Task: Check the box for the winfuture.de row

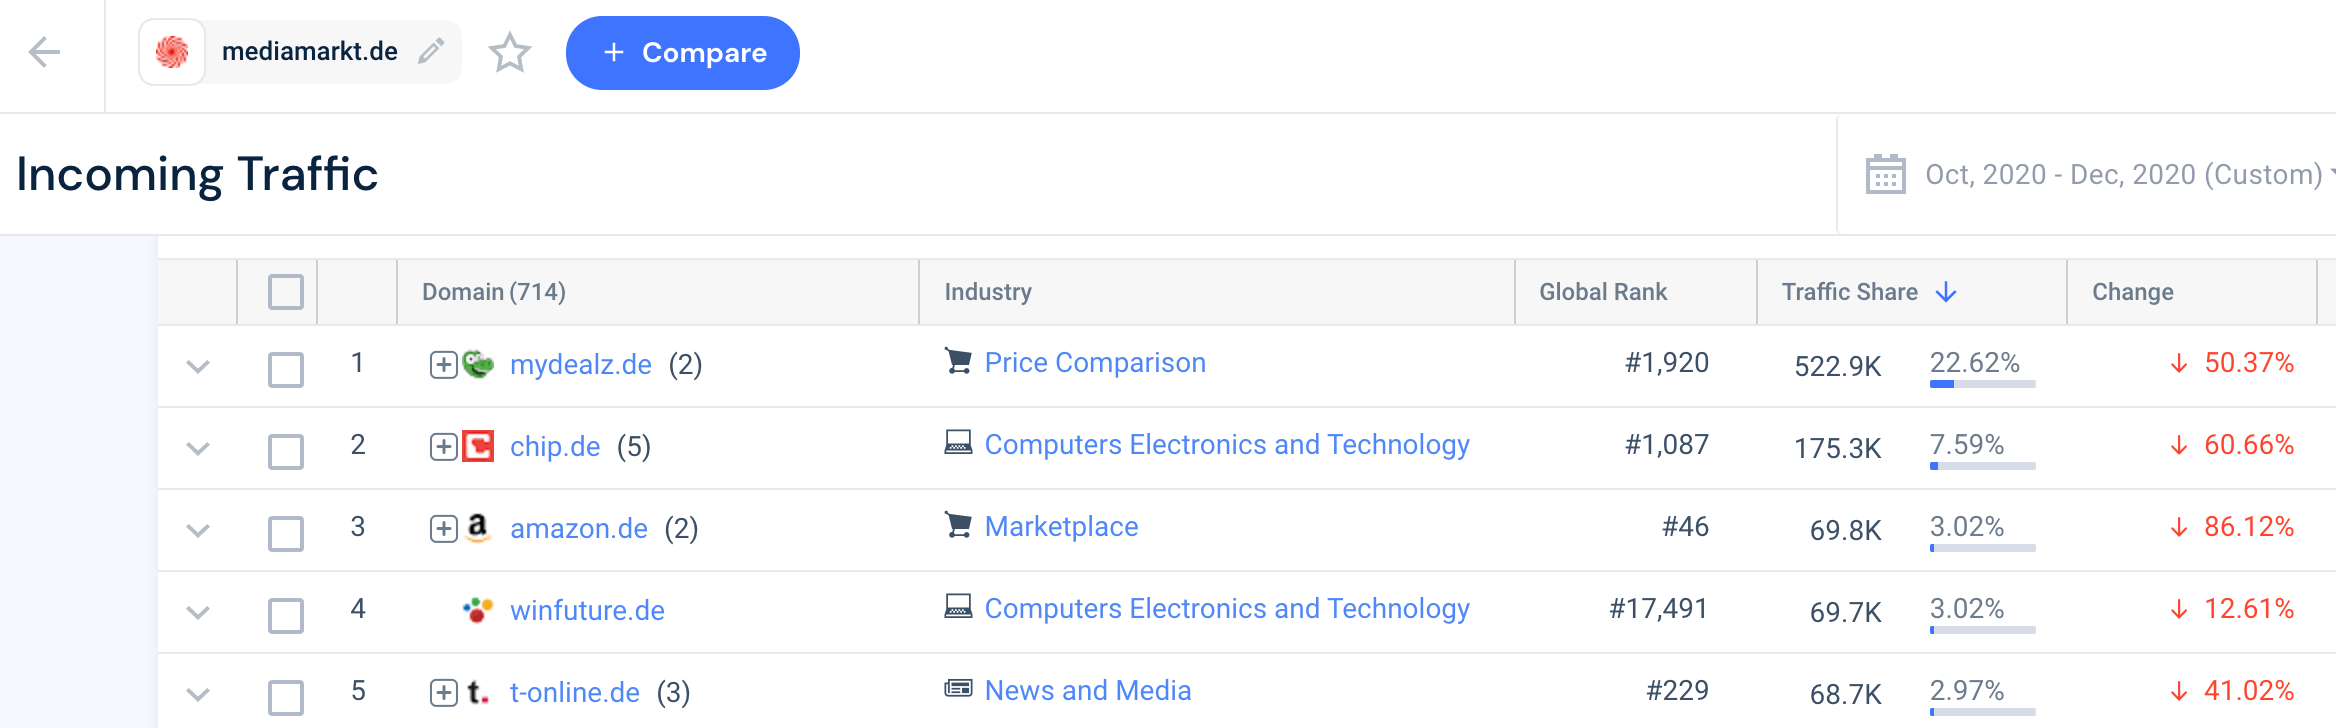Action: click(x=286, y=615)
